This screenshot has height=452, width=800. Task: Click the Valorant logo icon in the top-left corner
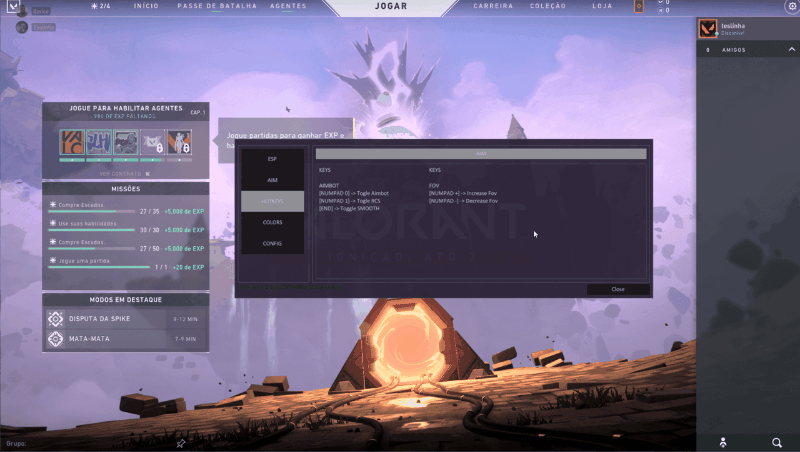(x=13, y=6)
